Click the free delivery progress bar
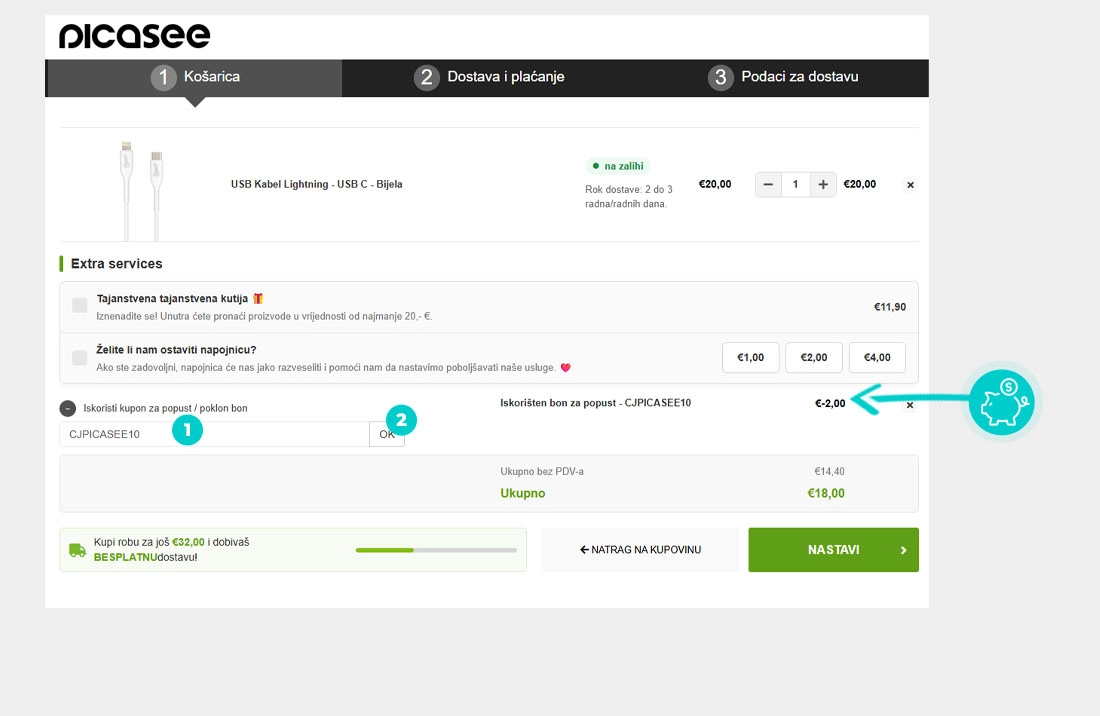Viewport: 1100px width, 716px height. pyautogui.click(x=436, y=550)
